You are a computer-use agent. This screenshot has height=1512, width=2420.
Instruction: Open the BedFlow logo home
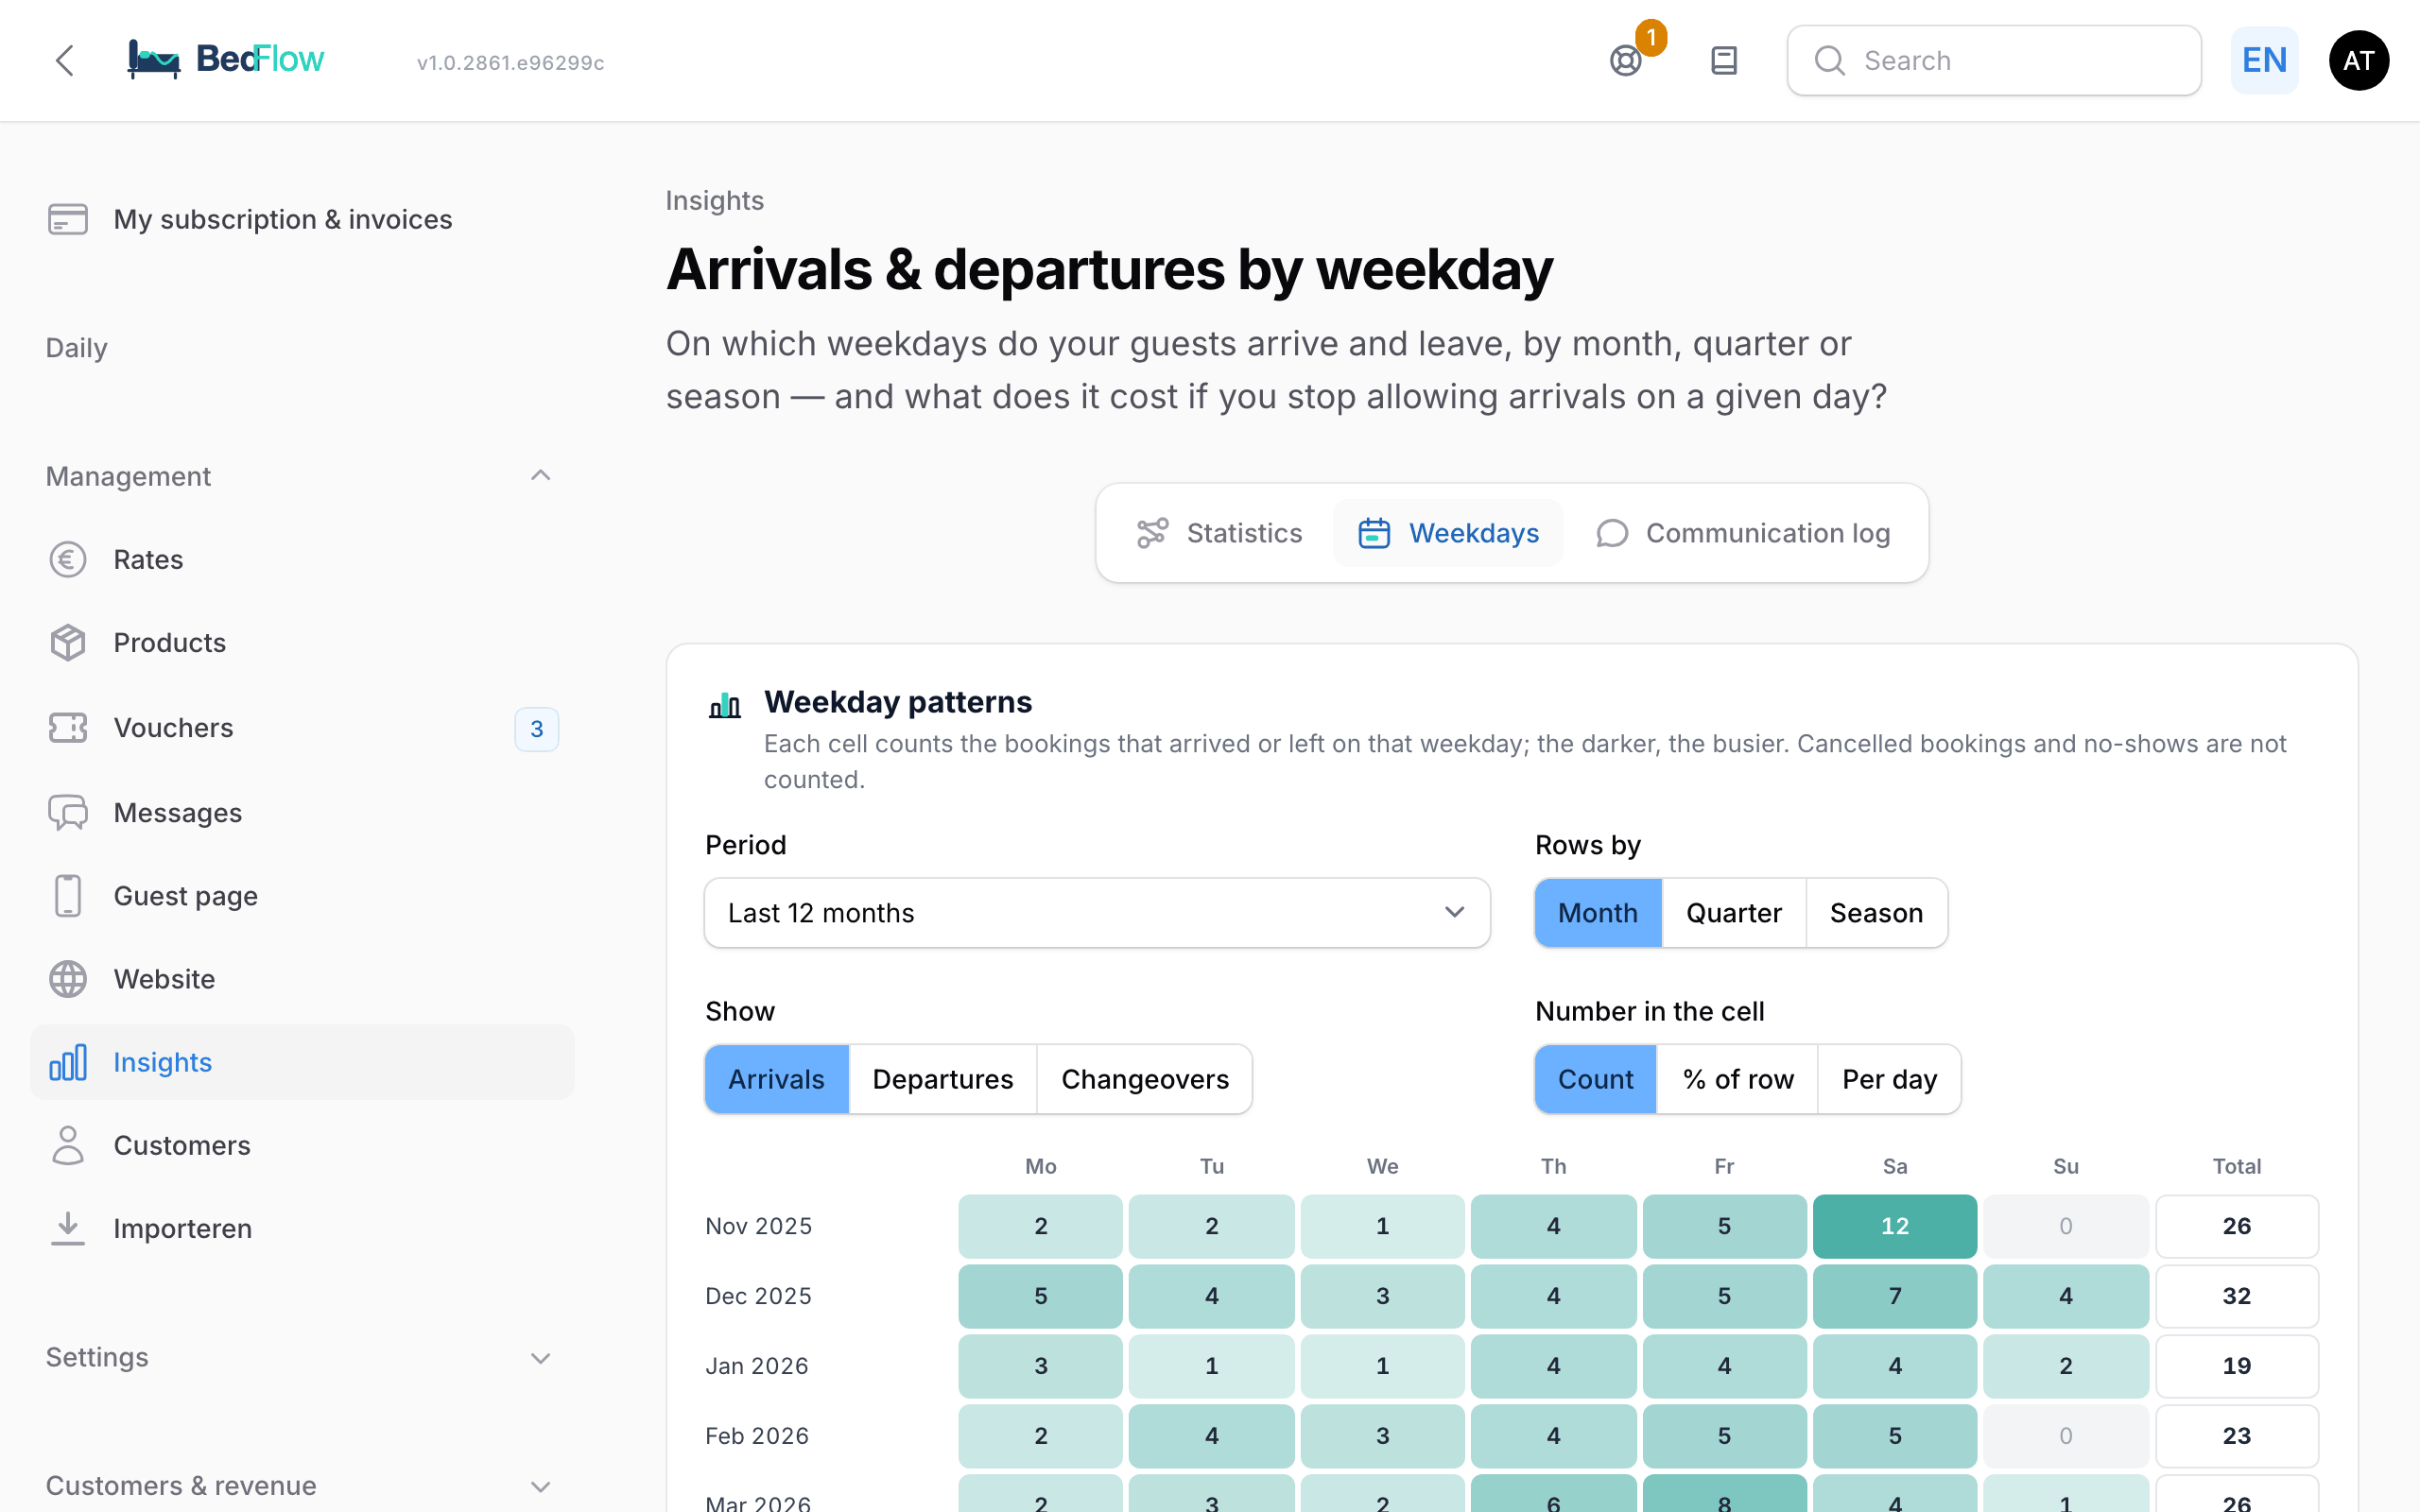pyautogui.click(x=226, y=60)
